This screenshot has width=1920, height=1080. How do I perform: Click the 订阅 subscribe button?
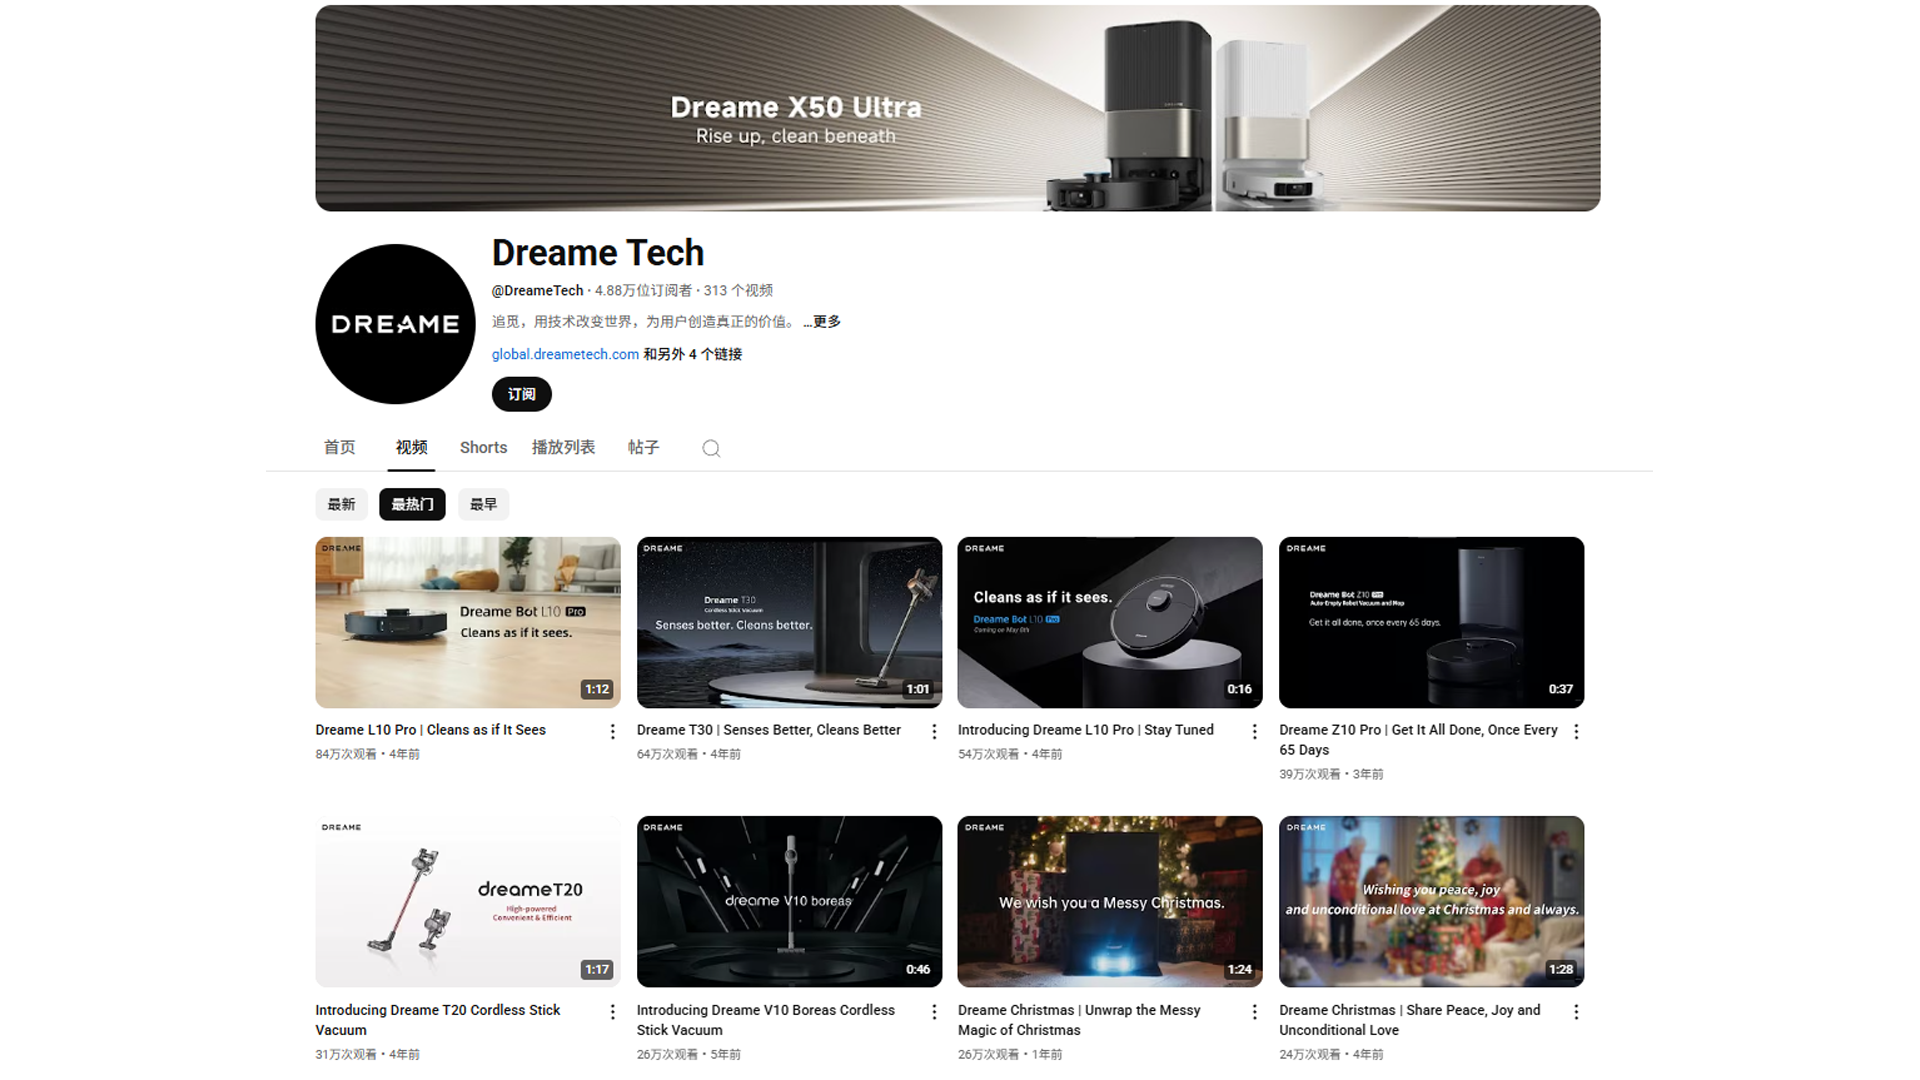click(x=521, y=394)
